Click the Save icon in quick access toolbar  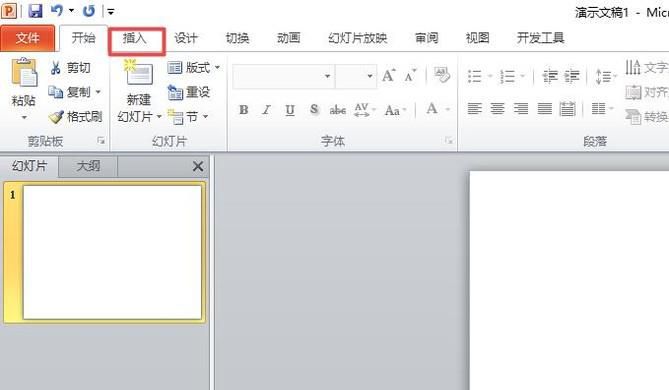[35, 10]
